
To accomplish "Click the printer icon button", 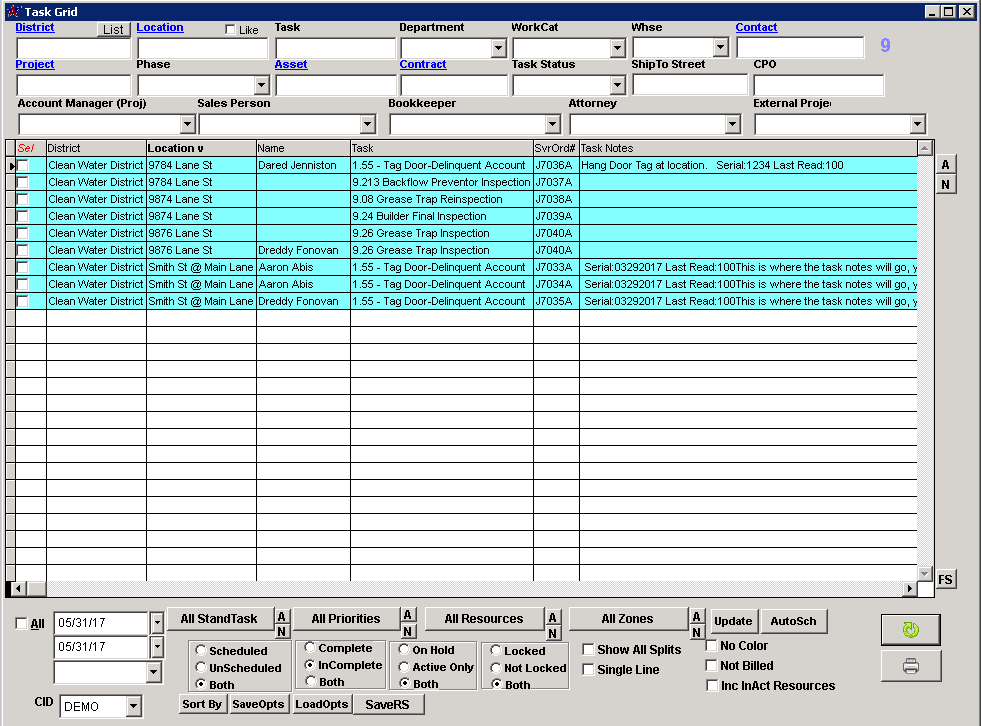I will (x=910, y=665).
